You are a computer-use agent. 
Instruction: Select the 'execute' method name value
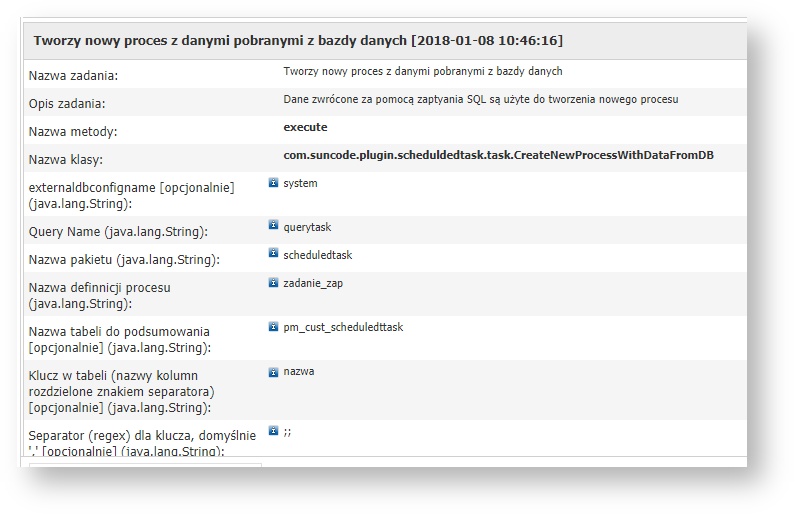(305, 127)
